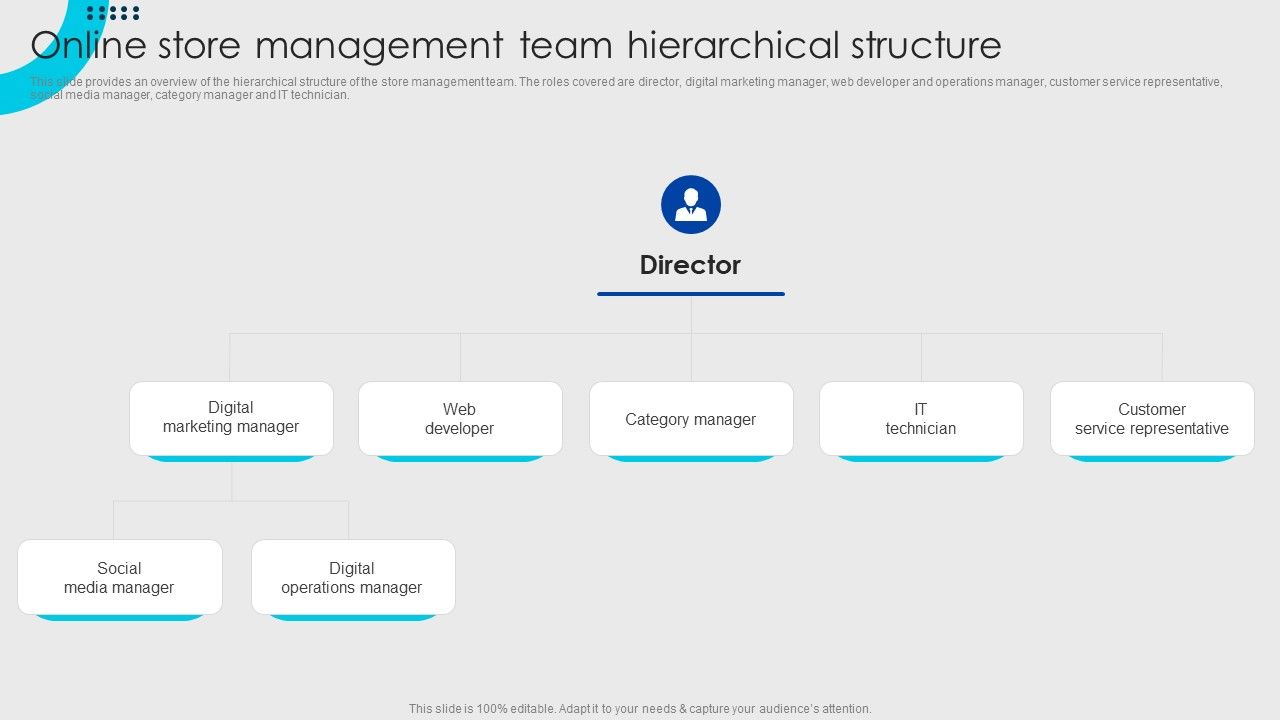Select the Digital marketing manager box
Viewport: 1280px width, 720px height.
pos(231,419)
